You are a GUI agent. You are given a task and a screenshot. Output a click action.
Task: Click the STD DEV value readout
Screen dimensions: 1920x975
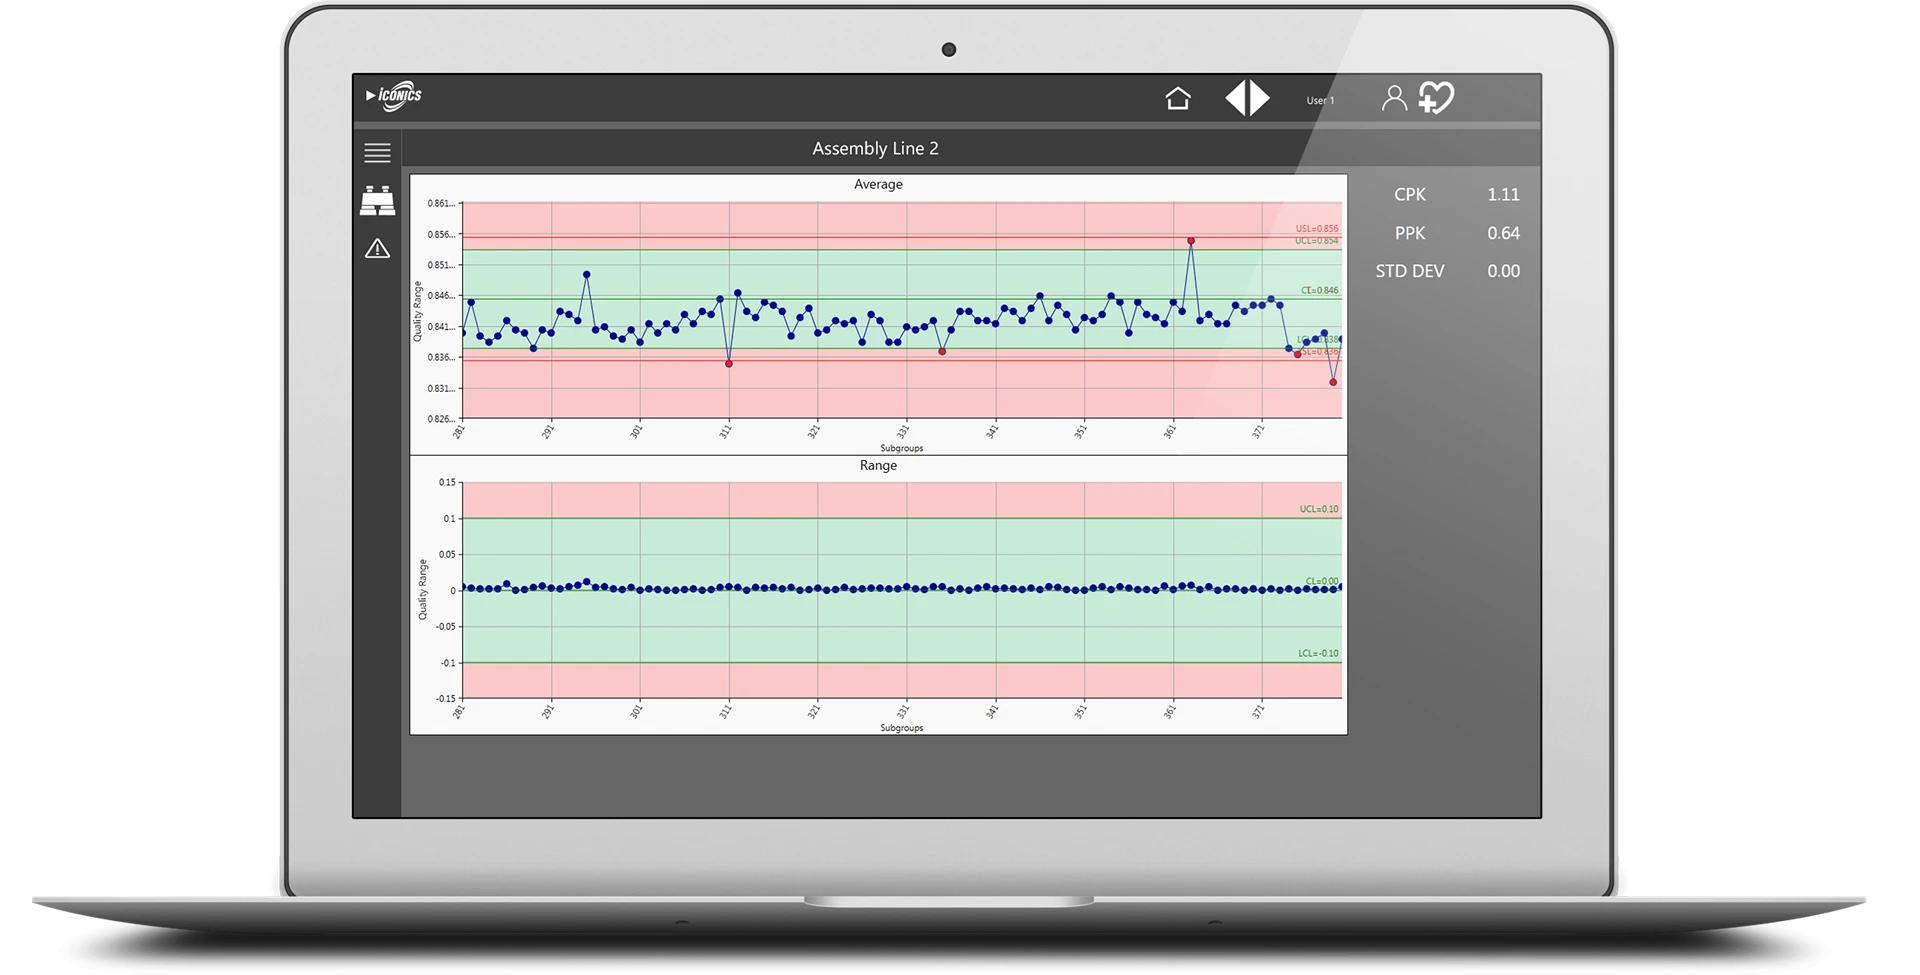pyautogui.click(x=1503, y=271)
